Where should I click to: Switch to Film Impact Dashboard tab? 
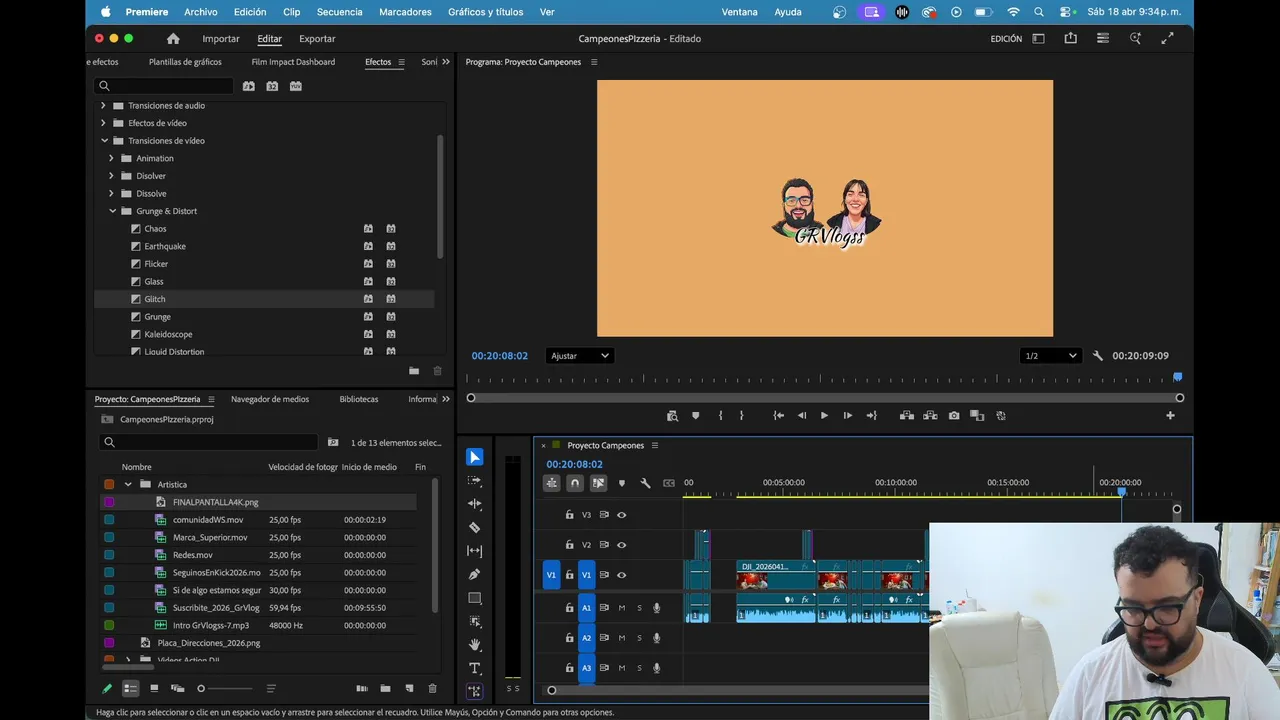(x=293, y=62)
